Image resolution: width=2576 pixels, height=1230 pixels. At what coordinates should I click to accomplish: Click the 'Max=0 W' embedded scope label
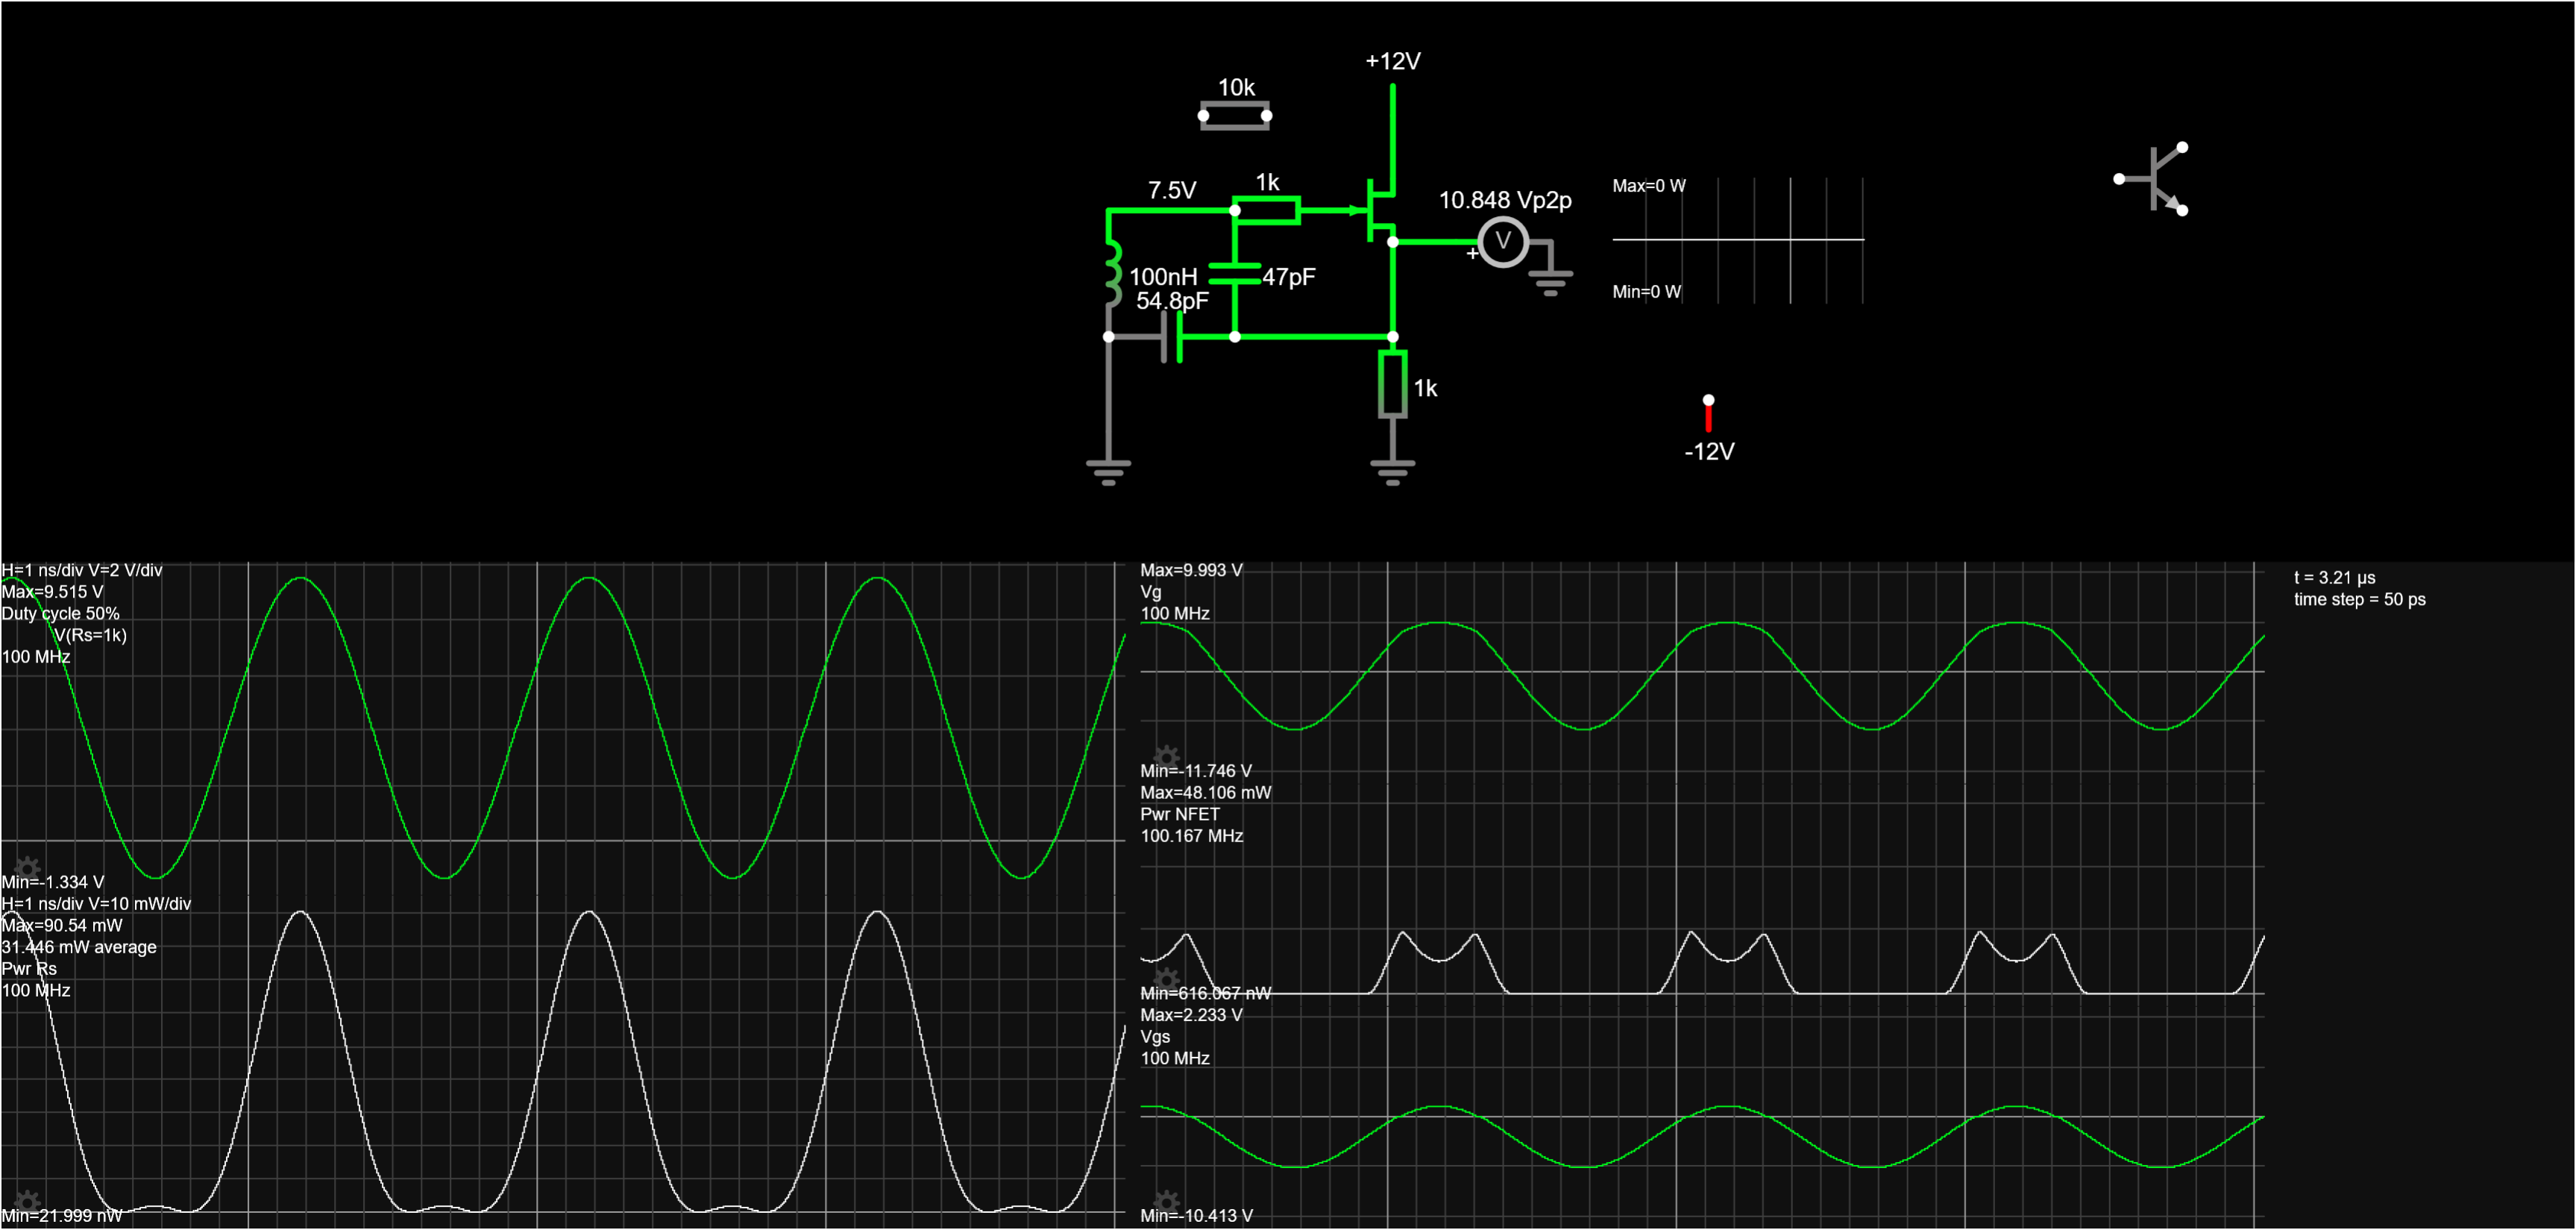click(1649, 186)
